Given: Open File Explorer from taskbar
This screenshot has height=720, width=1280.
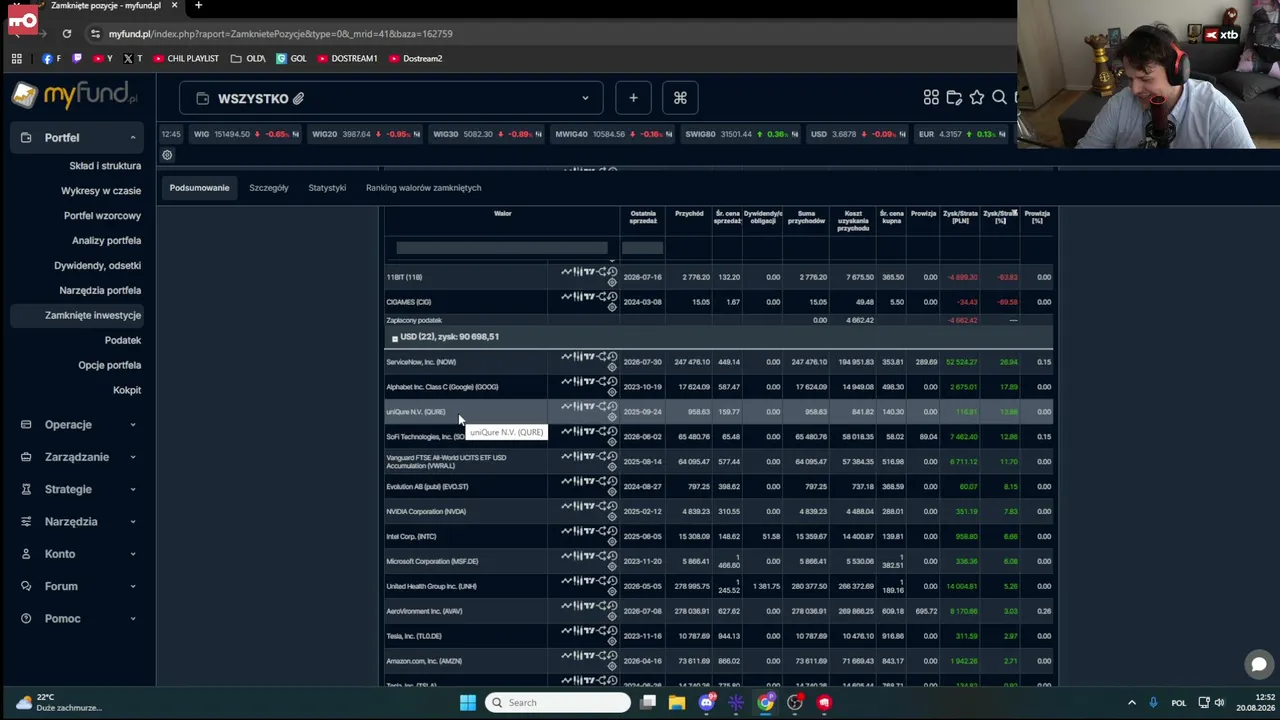Looking at the screenshot, I should 677,702.
